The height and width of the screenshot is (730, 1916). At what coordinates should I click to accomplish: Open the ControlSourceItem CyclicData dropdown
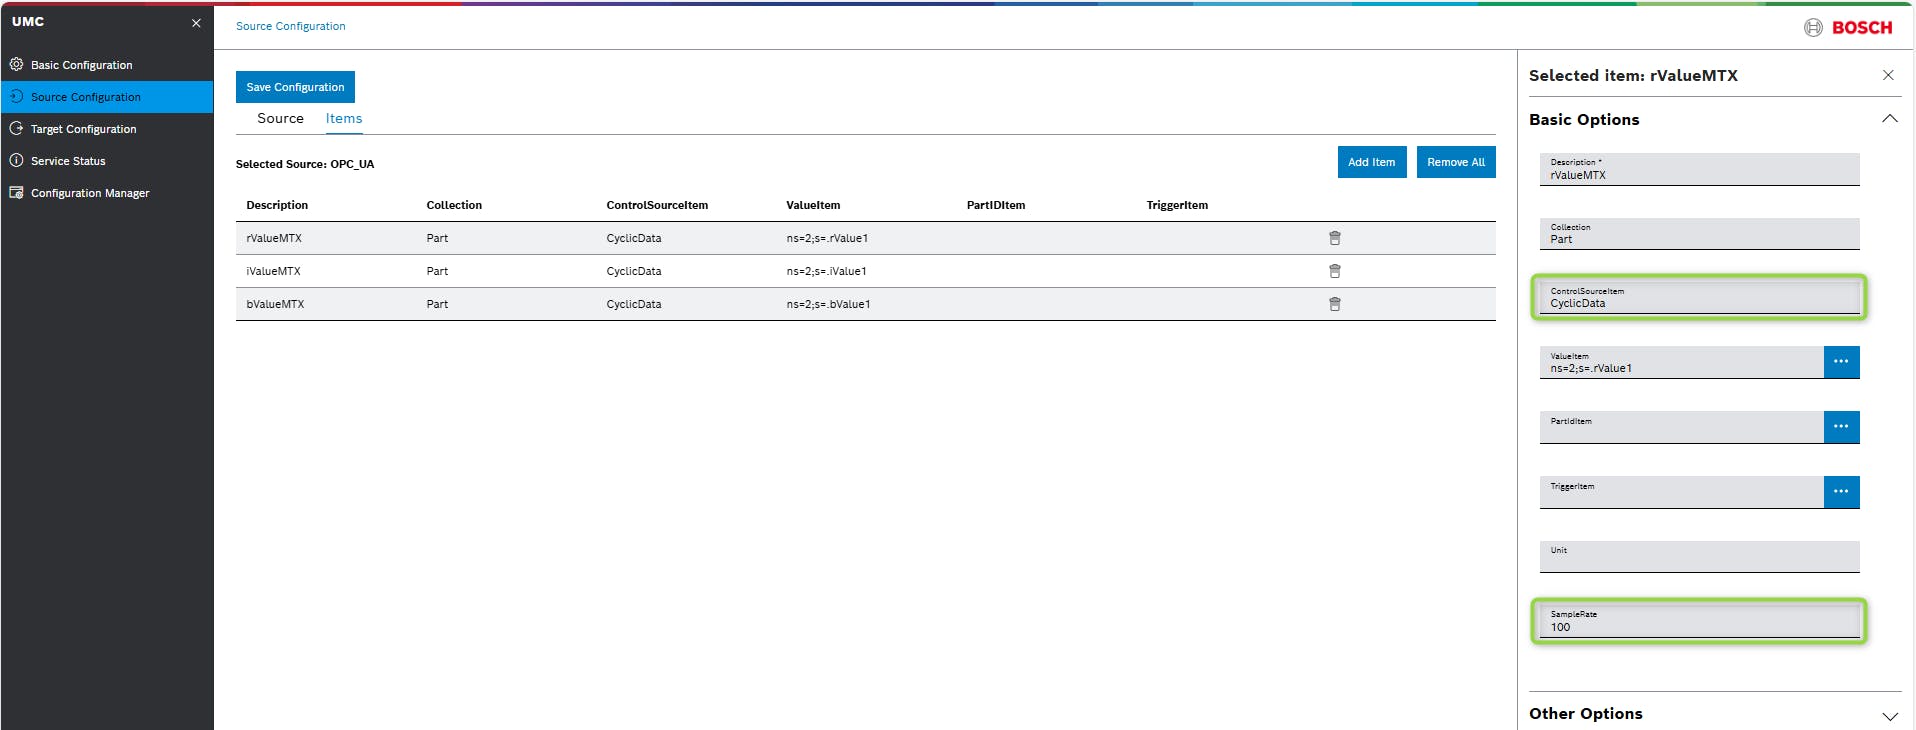1698,298
